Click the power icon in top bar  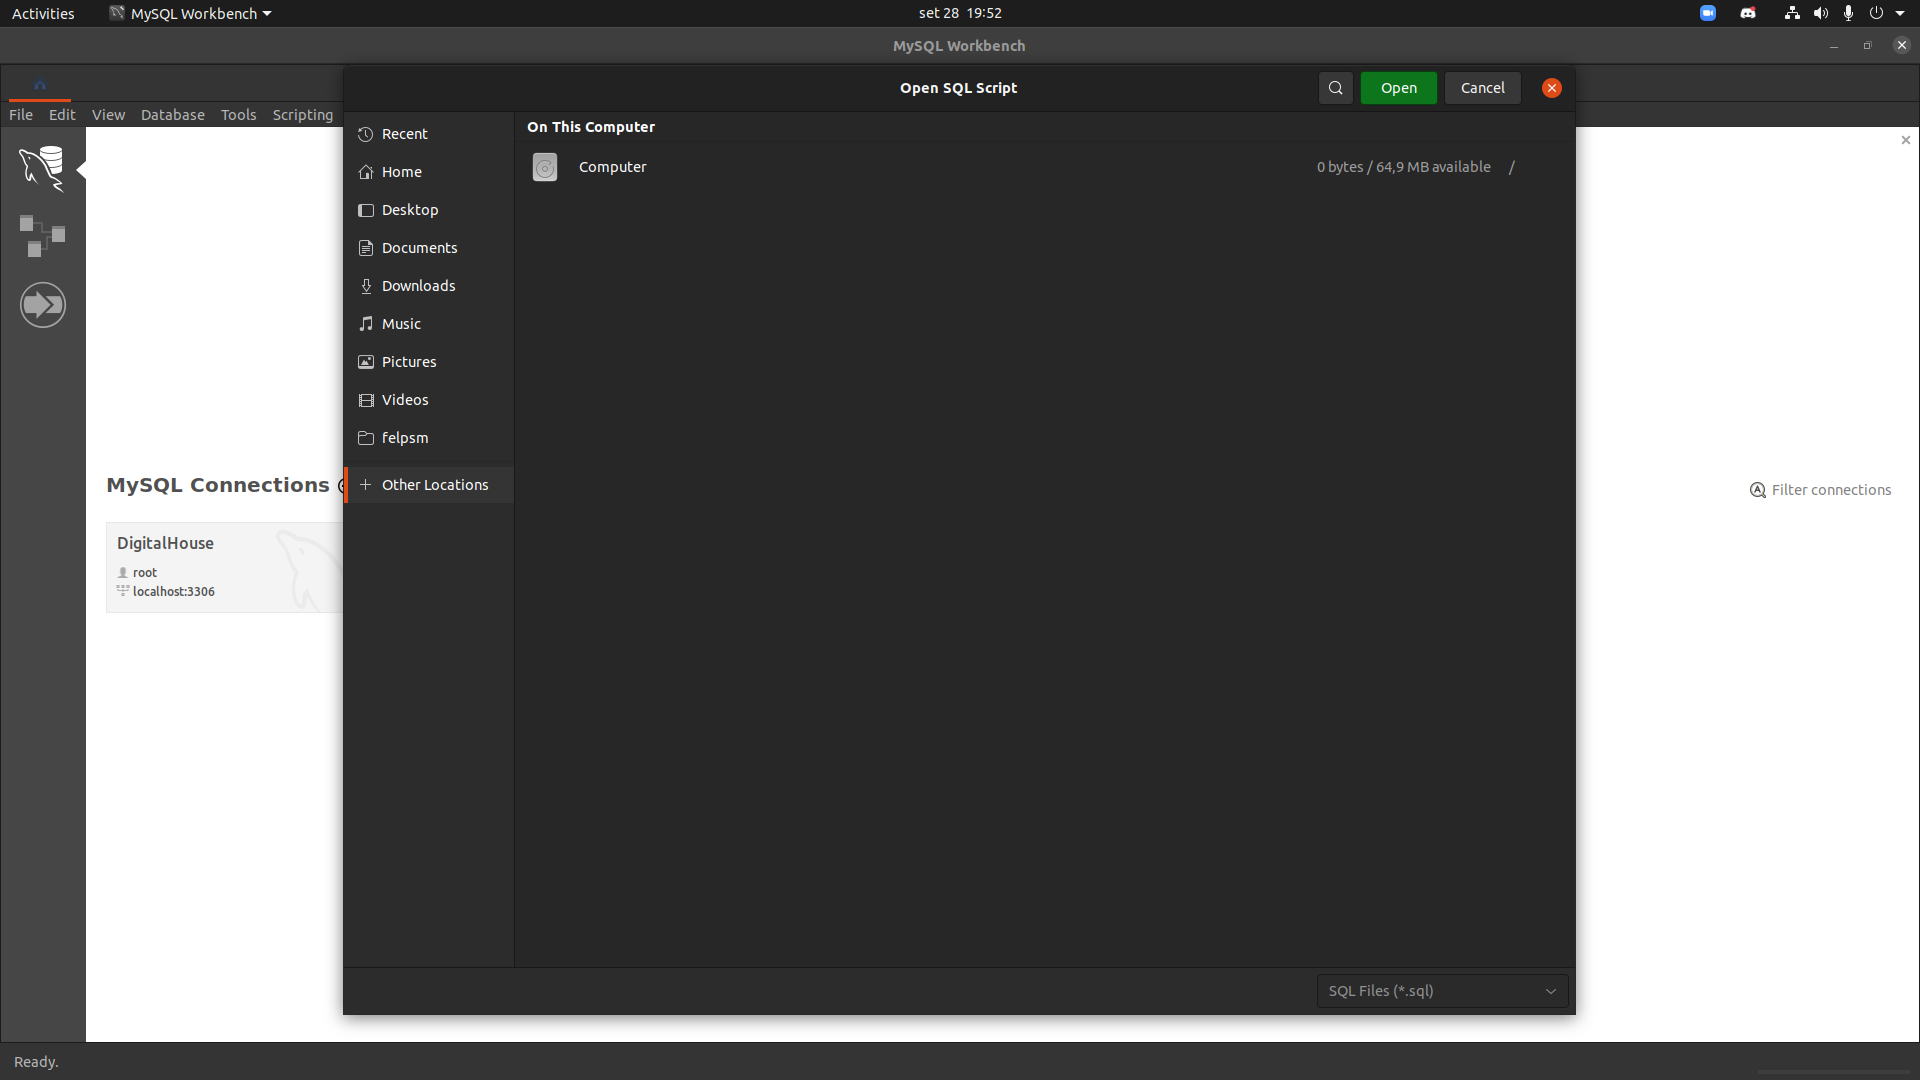(1876, 13)
